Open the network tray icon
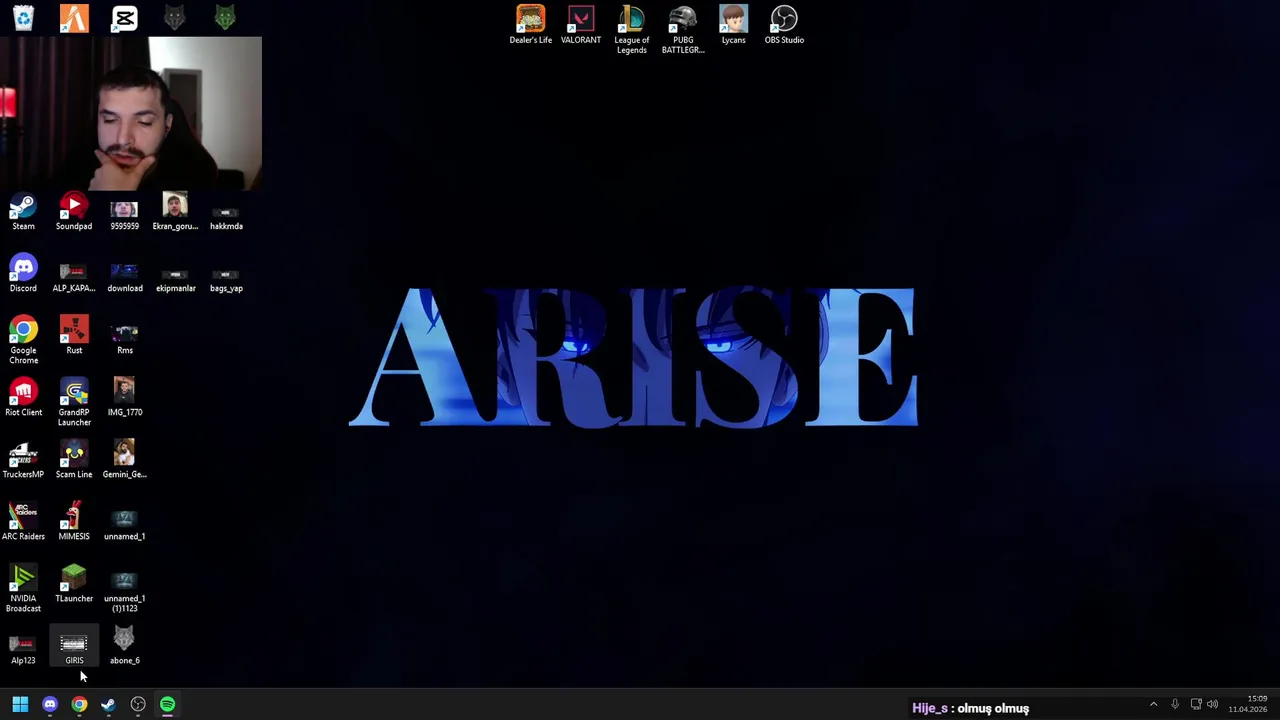Screen dimensions: 1280x720 [x=1196, y=705]
